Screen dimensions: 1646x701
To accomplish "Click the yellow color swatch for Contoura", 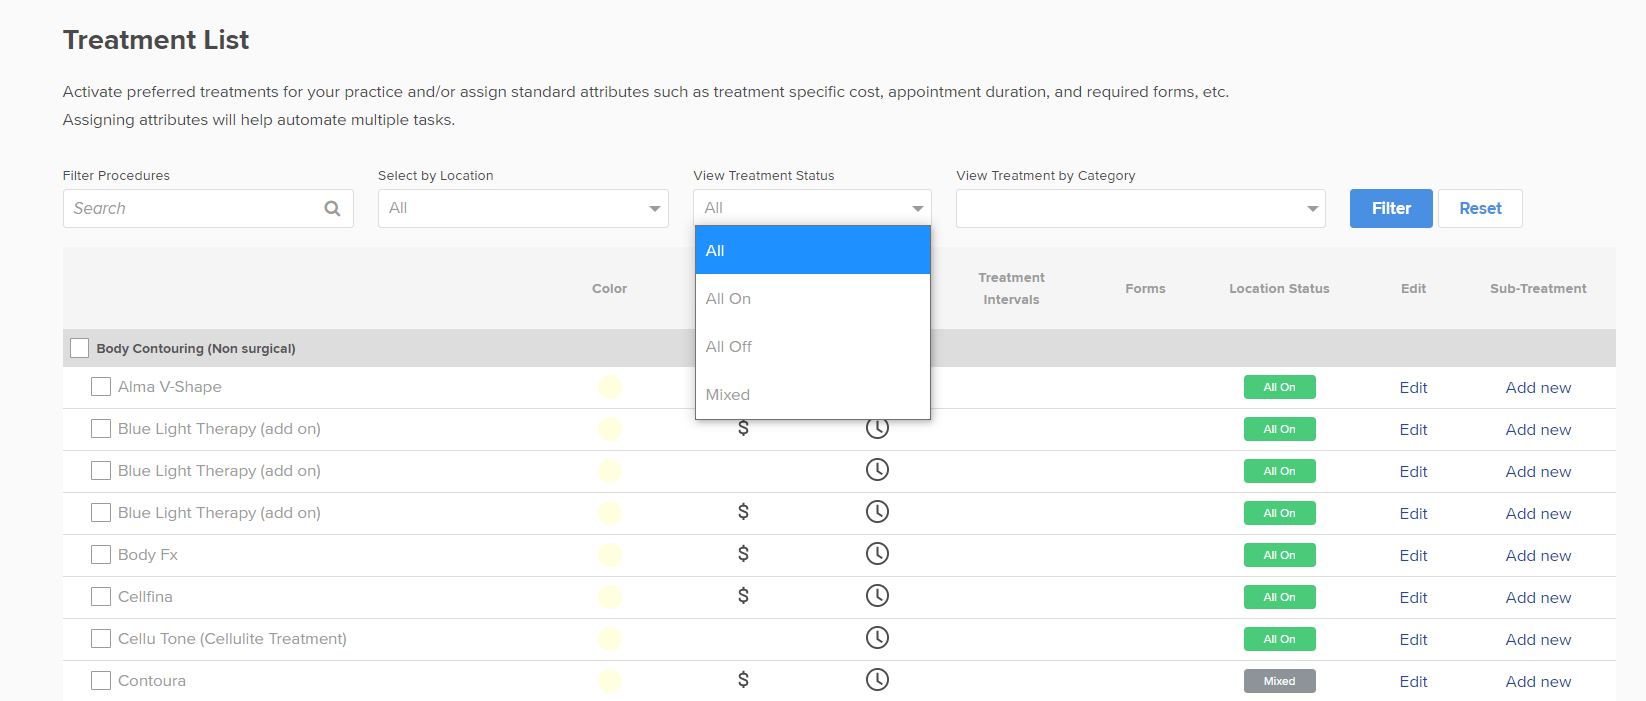I will [610, 681].
